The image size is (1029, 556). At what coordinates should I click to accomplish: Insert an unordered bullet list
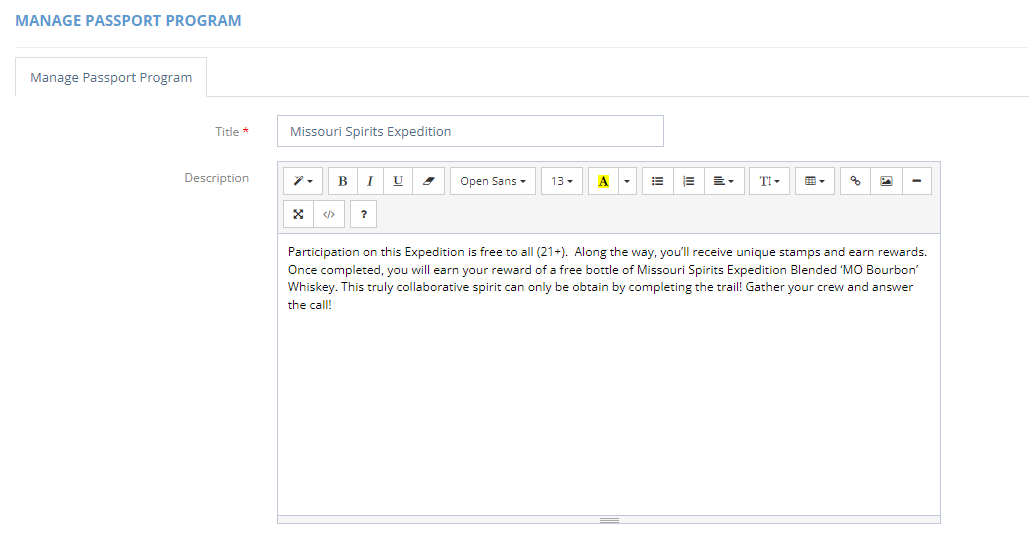tap(658, 181)
